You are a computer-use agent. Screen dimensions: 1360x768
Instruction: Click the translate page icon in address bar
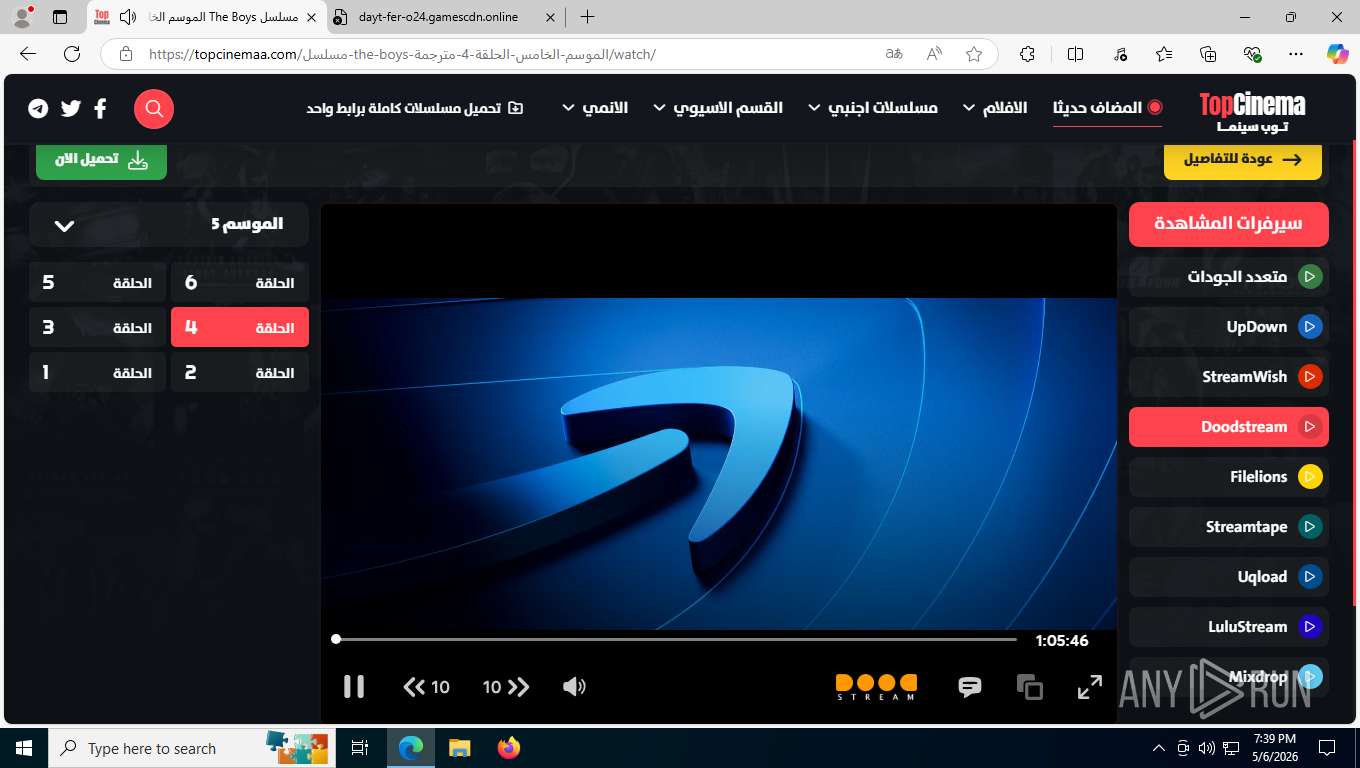(894, 54)
